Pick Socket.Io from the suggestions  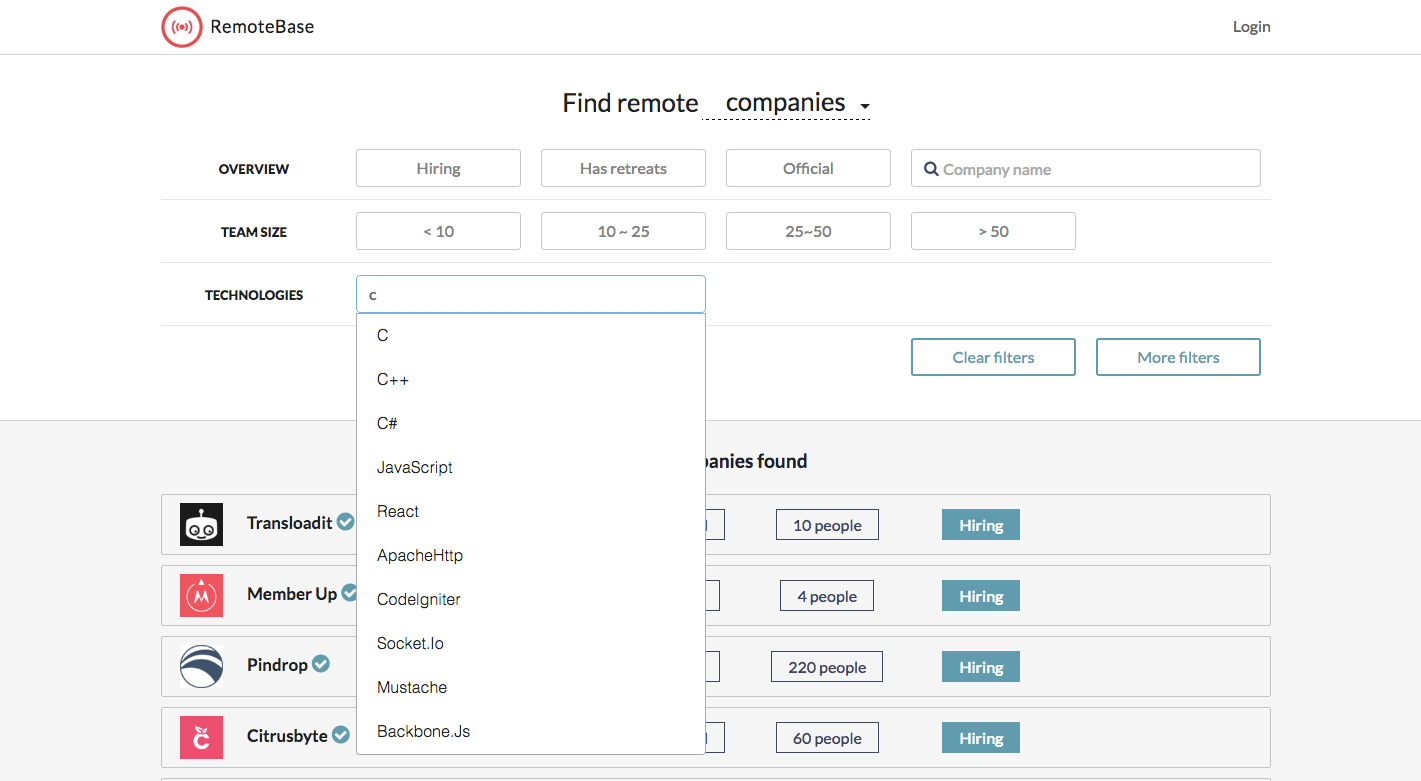tap(531, 644)
